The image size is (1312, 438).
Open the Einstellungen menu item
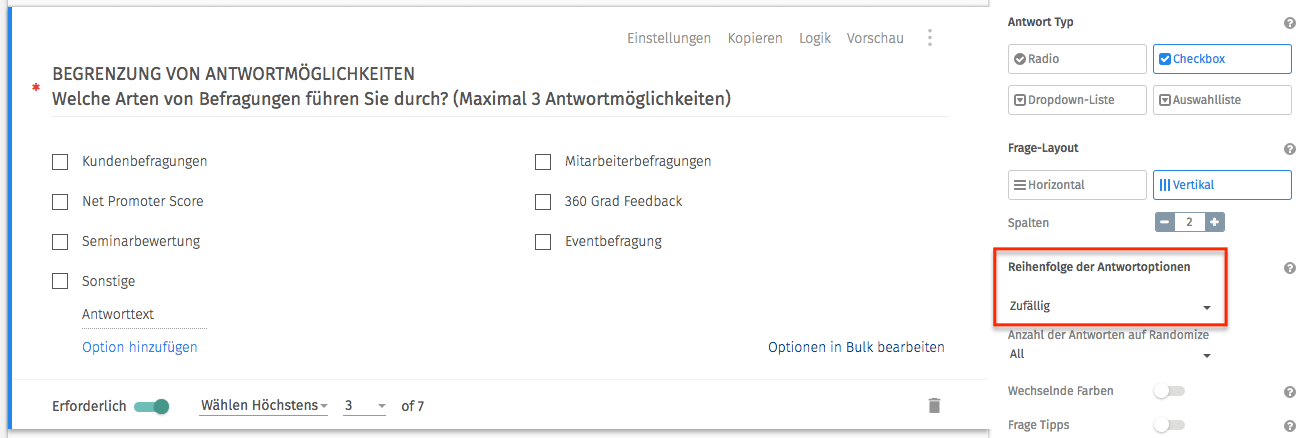pyautogui.click(x=669, y=38)
